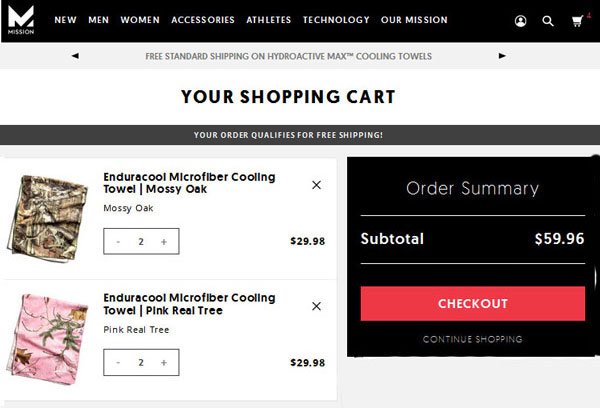Decrease Pink Real Tree towel quantity
This screenshot has width=600, height=408.
118,362
